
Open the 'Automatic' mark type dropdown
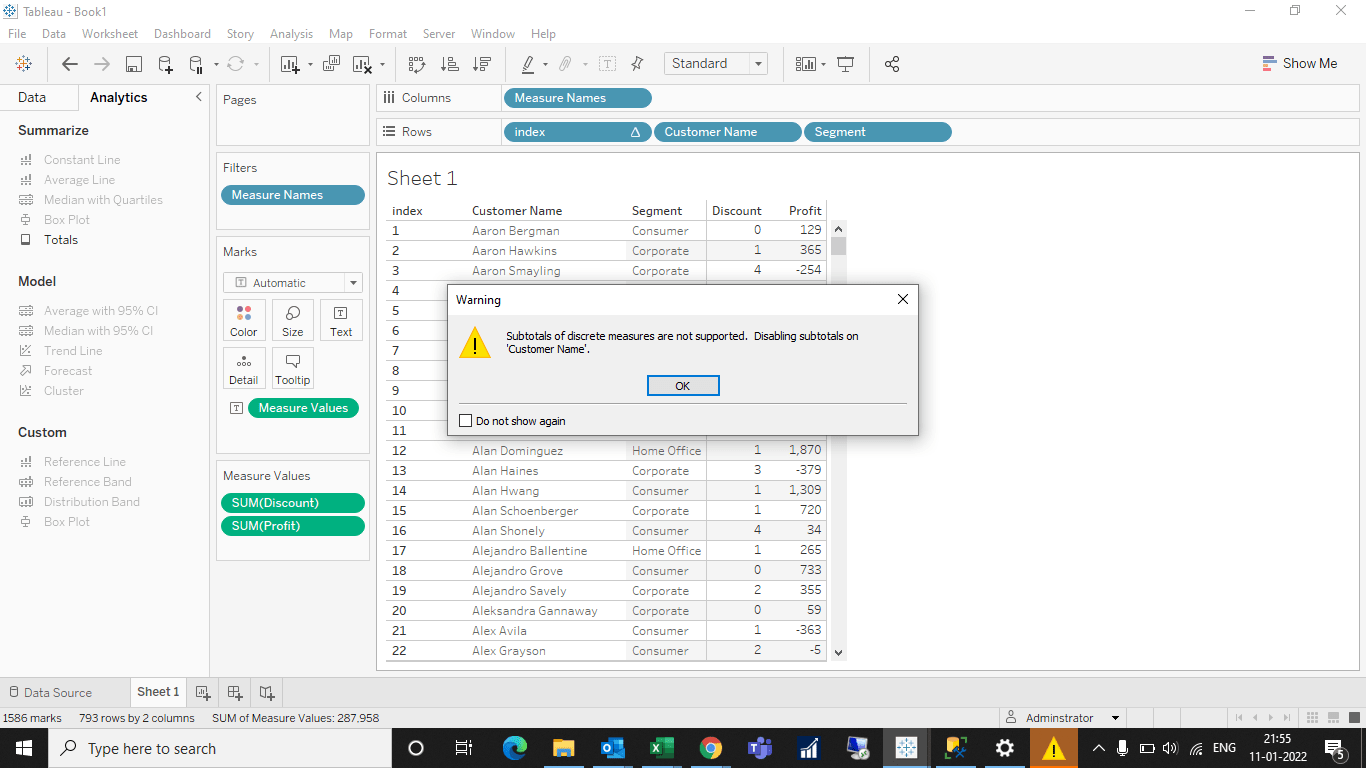pos(353,282)
